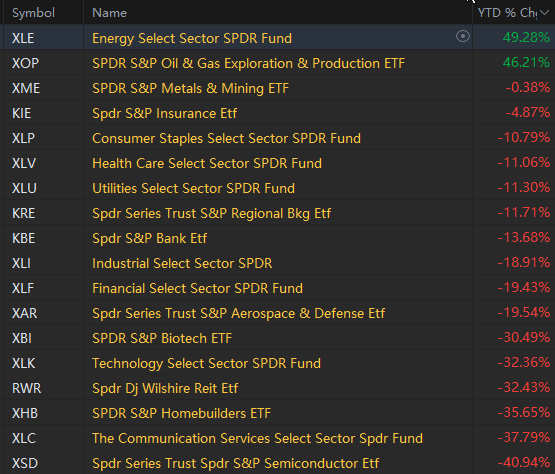The image size is (555, 474).
Task: Click the XLP ticker symbol
Action: pos(23,138)
